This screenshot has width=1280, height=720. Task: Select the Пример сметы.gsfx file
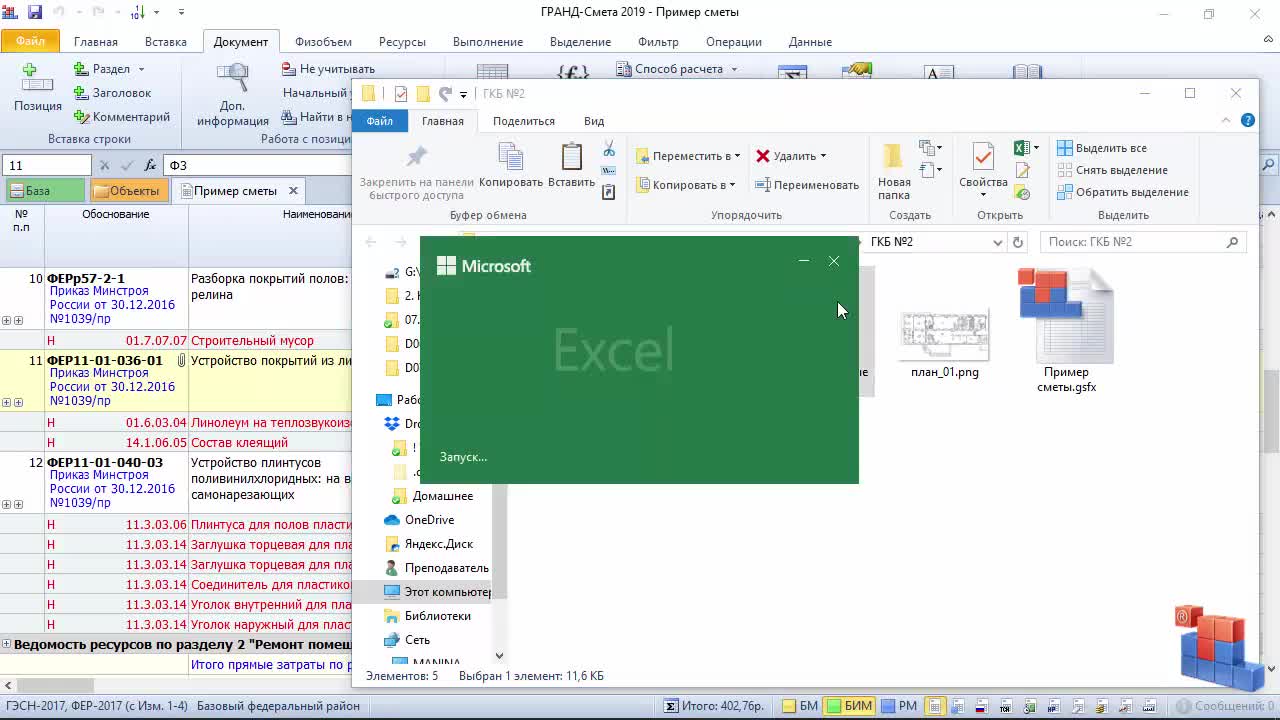tap(1066, 332)
